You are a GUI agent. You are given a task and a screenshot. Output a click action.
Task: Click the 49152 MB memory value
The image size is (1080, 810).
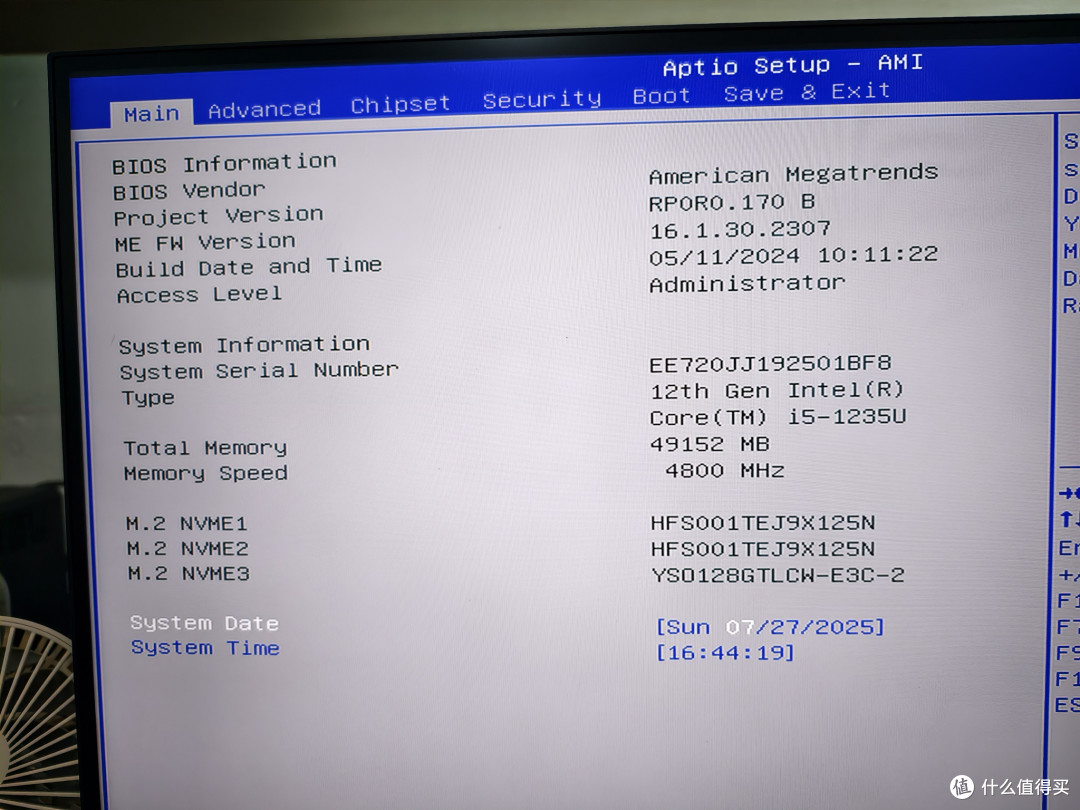710,444
